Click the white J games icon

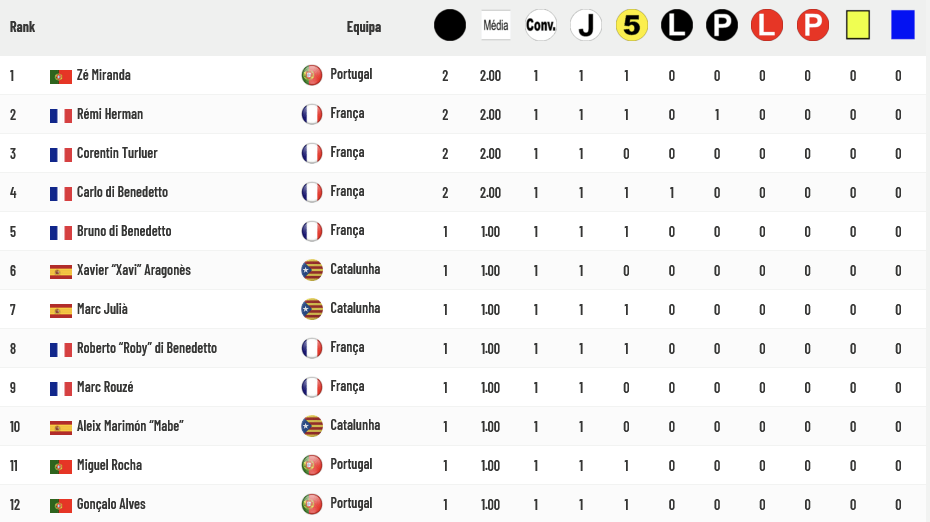586,26
